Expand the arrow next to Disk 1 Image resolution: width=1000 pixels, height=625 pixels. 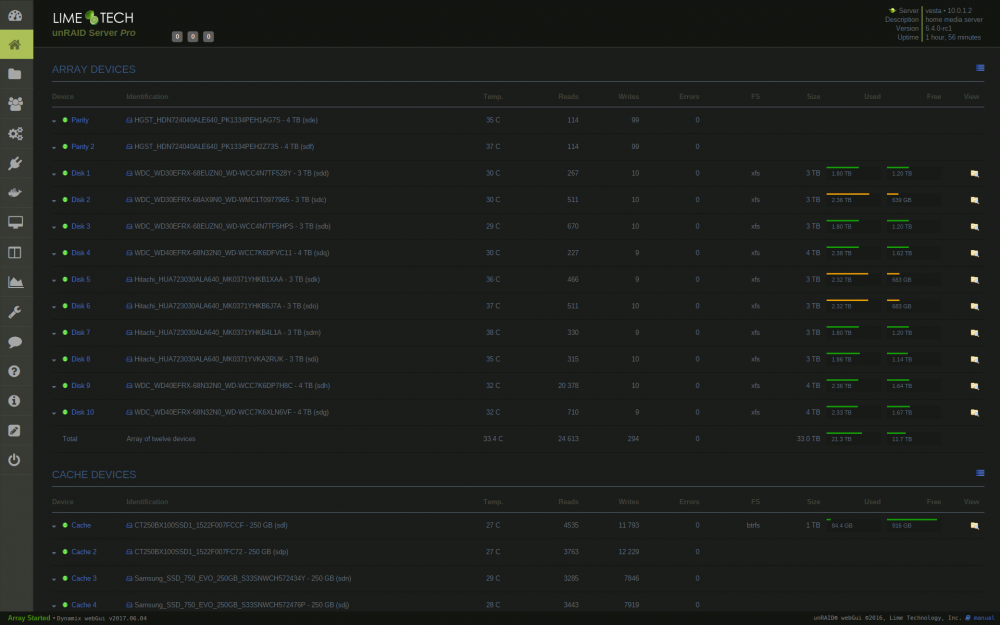[54, 174]
